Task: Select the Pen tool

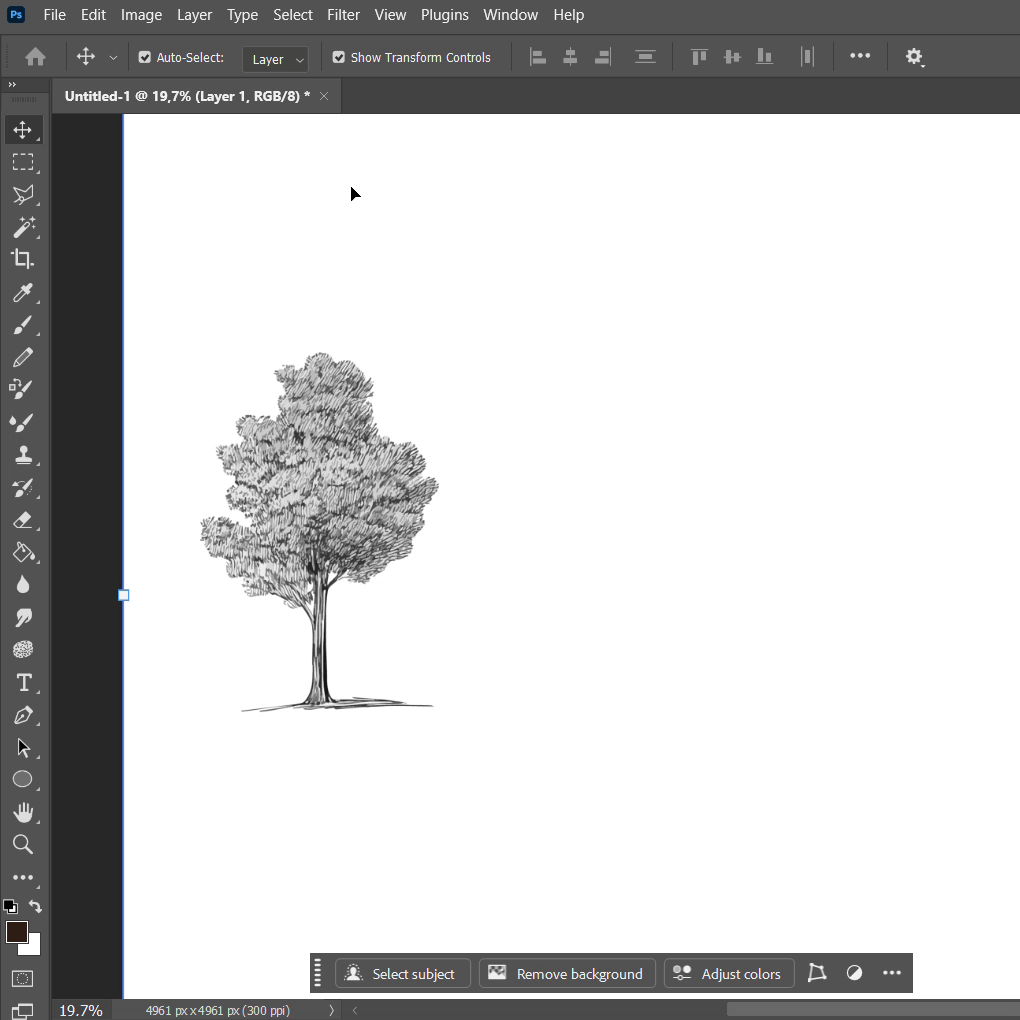Action: 22,715
